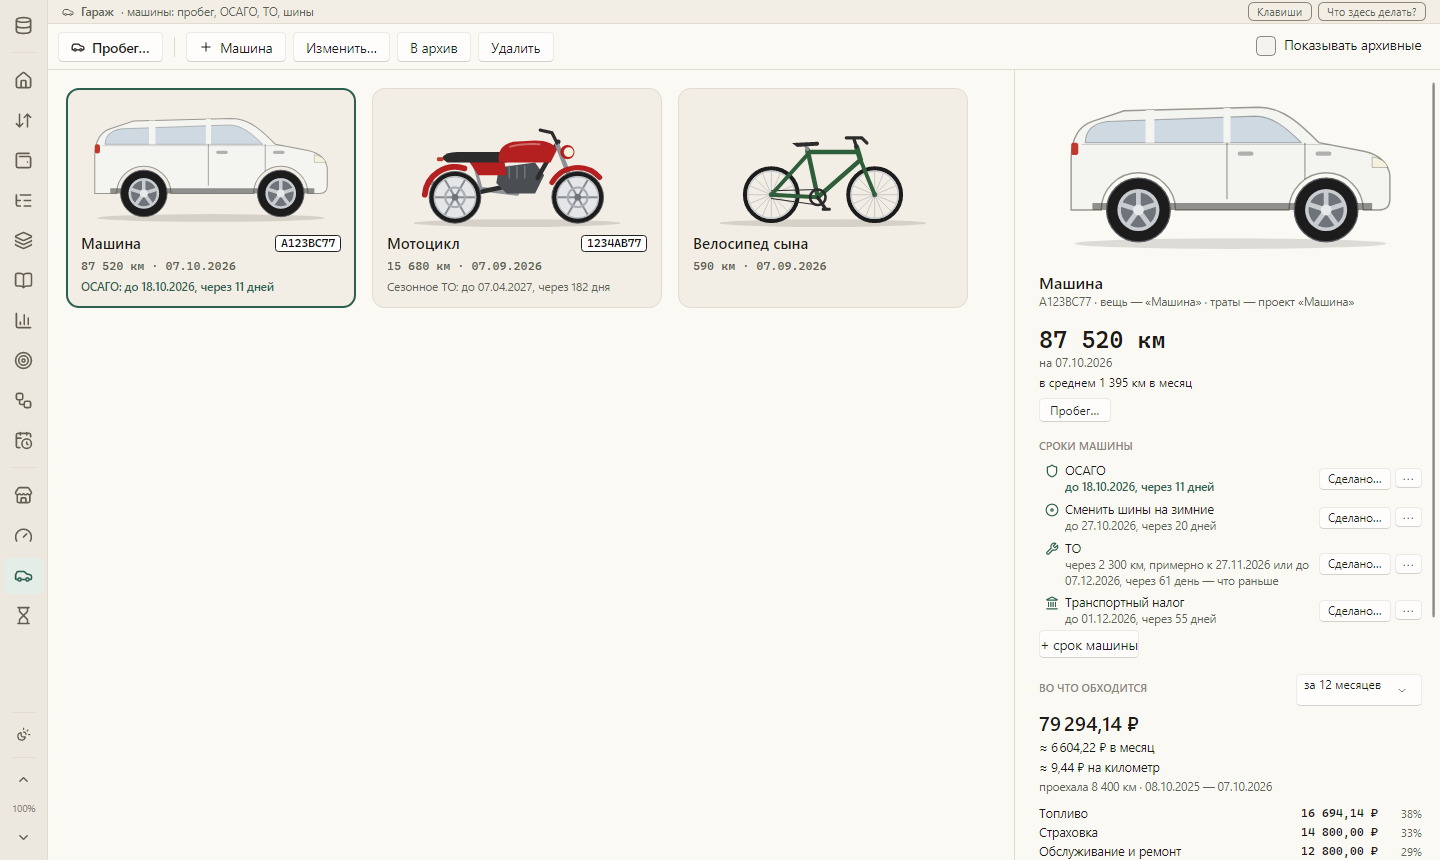The width and height of the screenshot is (1440, 860).
Task: Mark «Транспортный налог» as «Сделано...»
Action: [x=1354, y=610]
